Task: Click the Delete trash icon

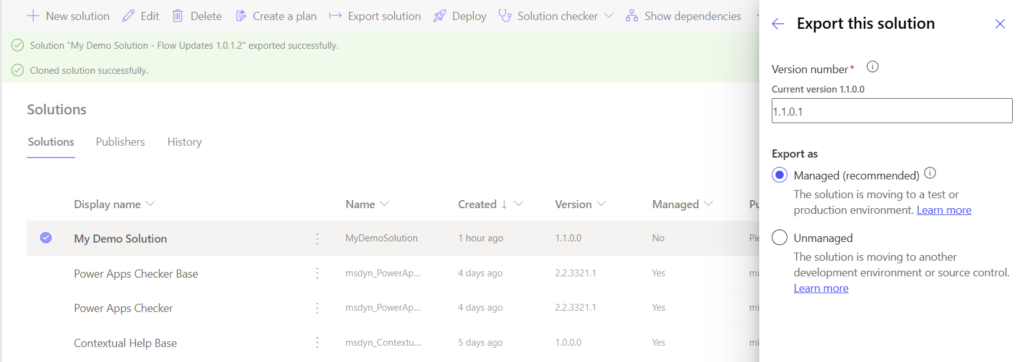Action: pos(178,16)
